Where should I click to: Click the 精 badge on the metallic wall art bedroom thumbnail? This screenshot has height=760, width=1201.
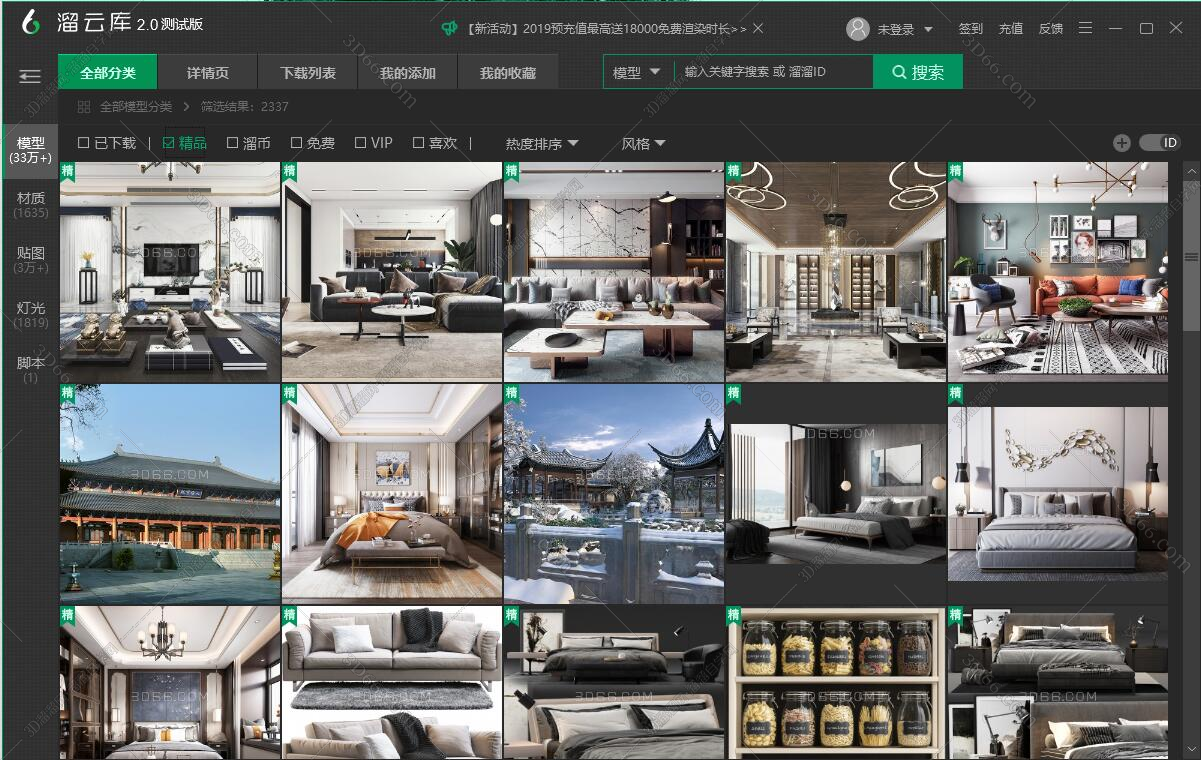tap(956, 393)
